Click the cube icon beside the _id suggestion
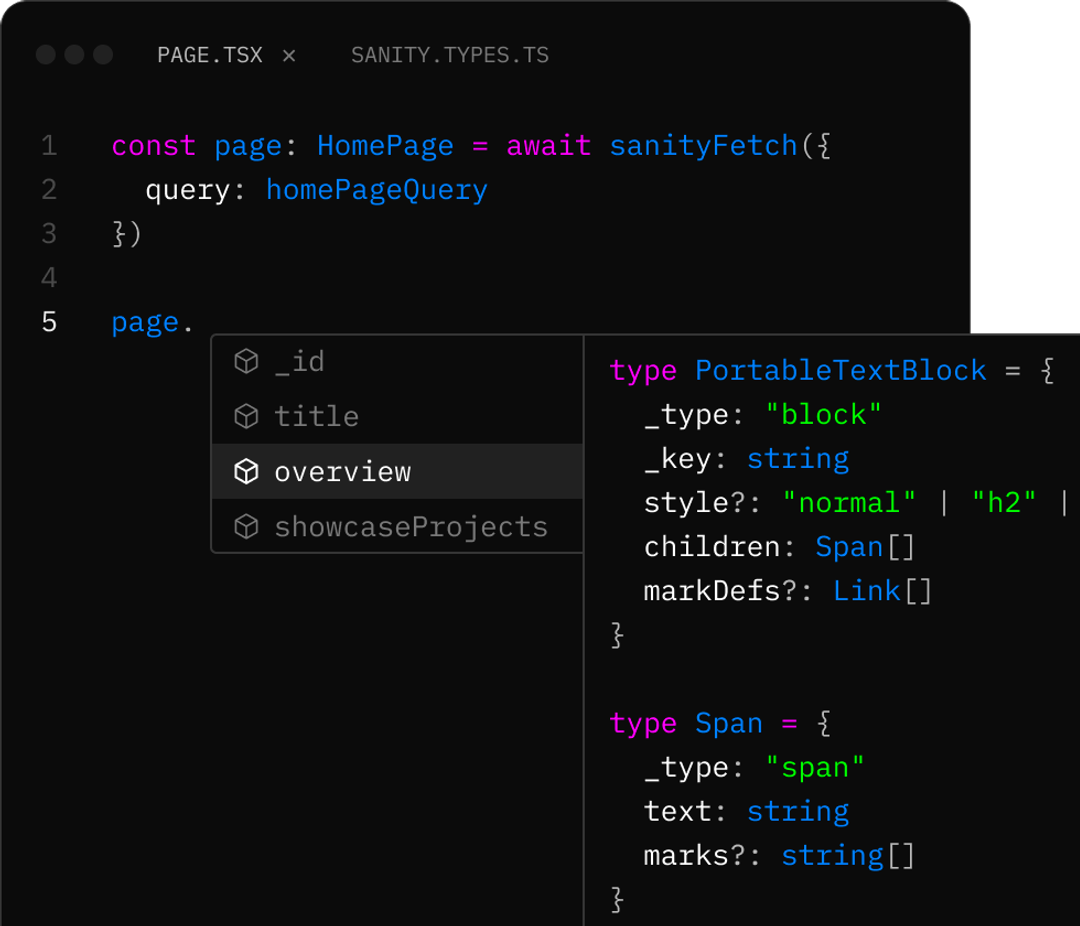Viewport: 1080px width, 926px height. tap(246, 361)
